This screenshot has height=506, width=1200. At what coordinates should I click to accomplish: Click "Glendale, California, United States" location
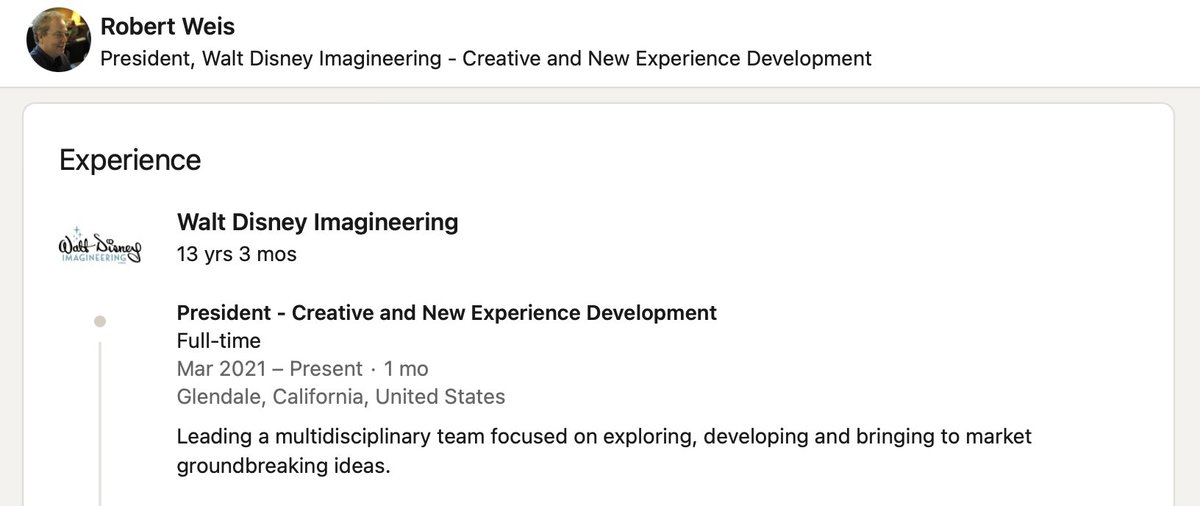[340, 397]
